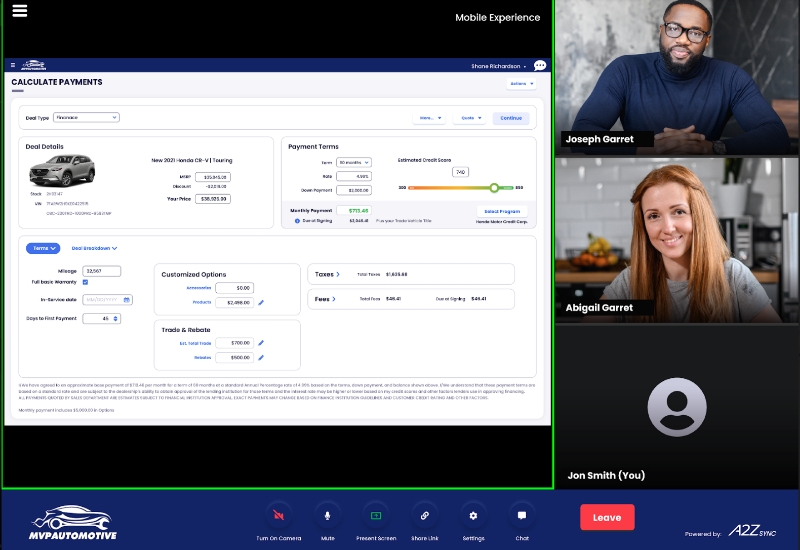This screenshot has height=550, width=800.
Task: Click the estimated credit score slider handle
Action: pos(494,187)
